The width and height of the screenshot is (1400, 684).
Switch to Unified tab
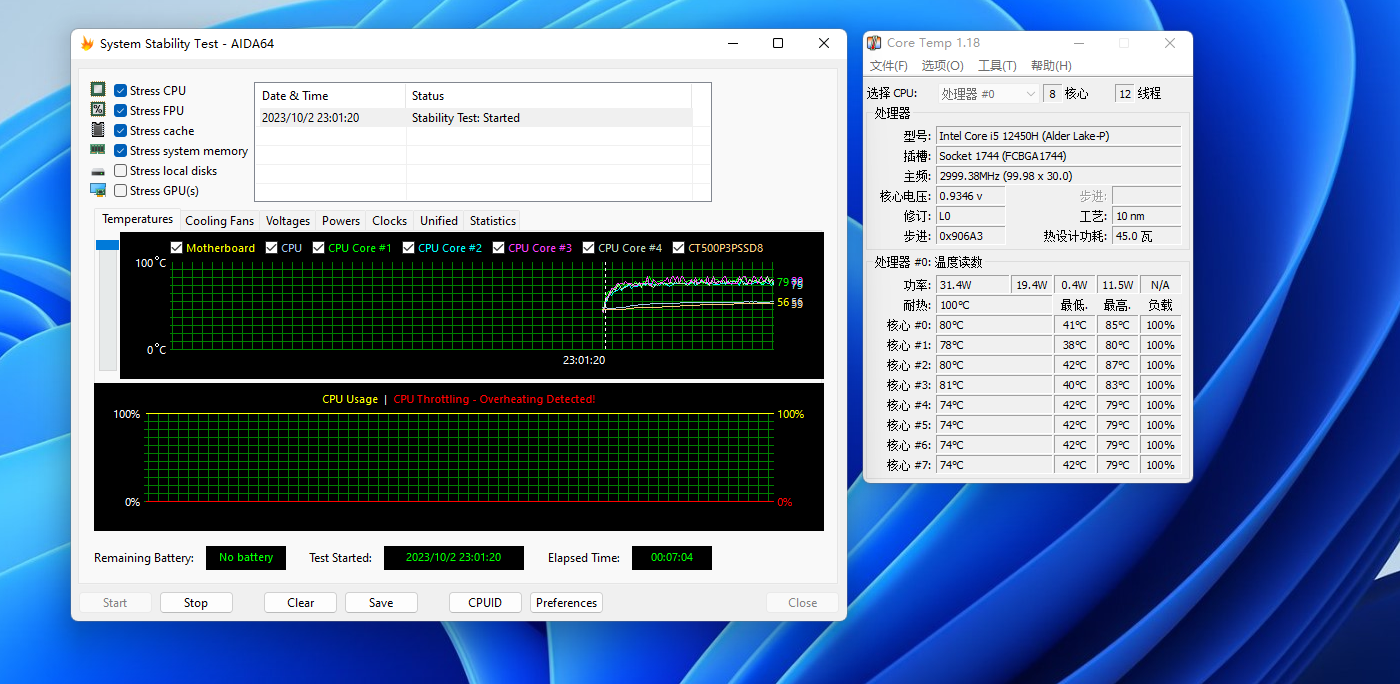pyautogui.click(x=439, y=221)
